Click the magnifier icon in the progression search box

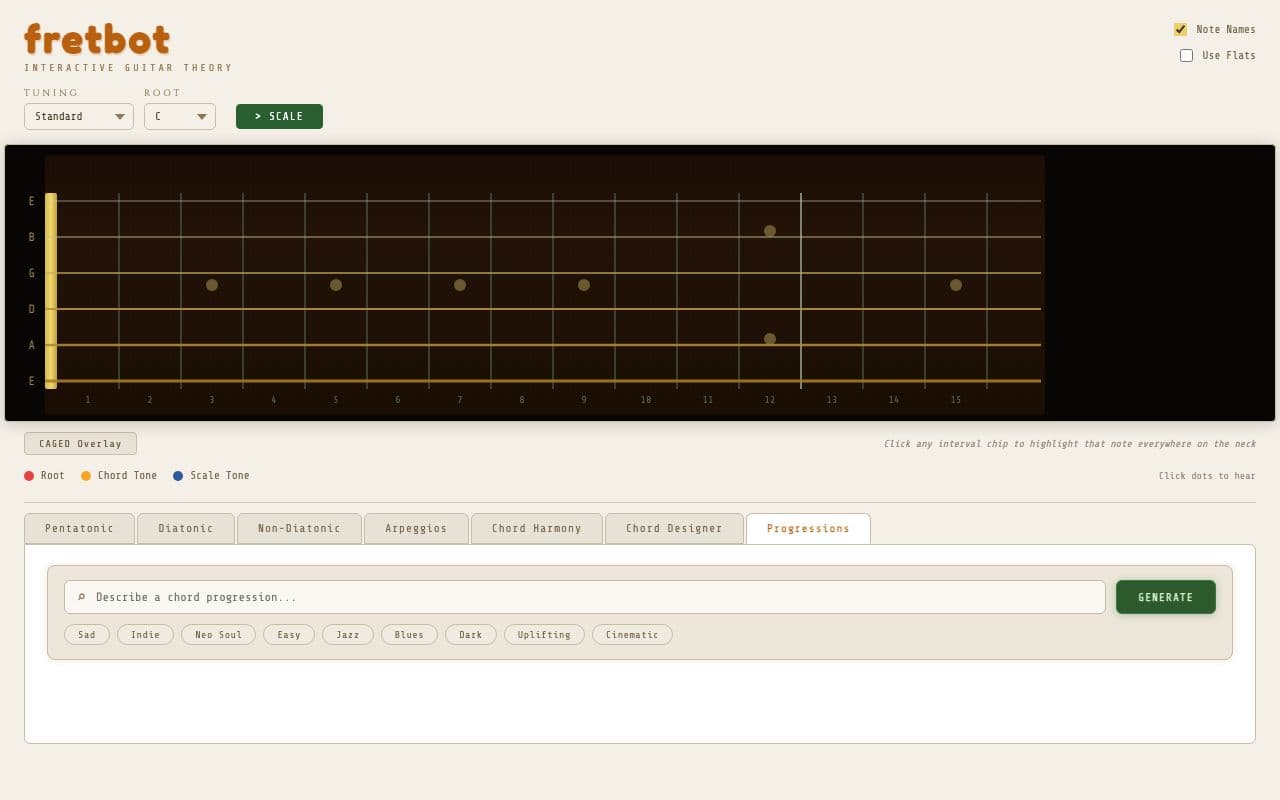pos(80,597)
